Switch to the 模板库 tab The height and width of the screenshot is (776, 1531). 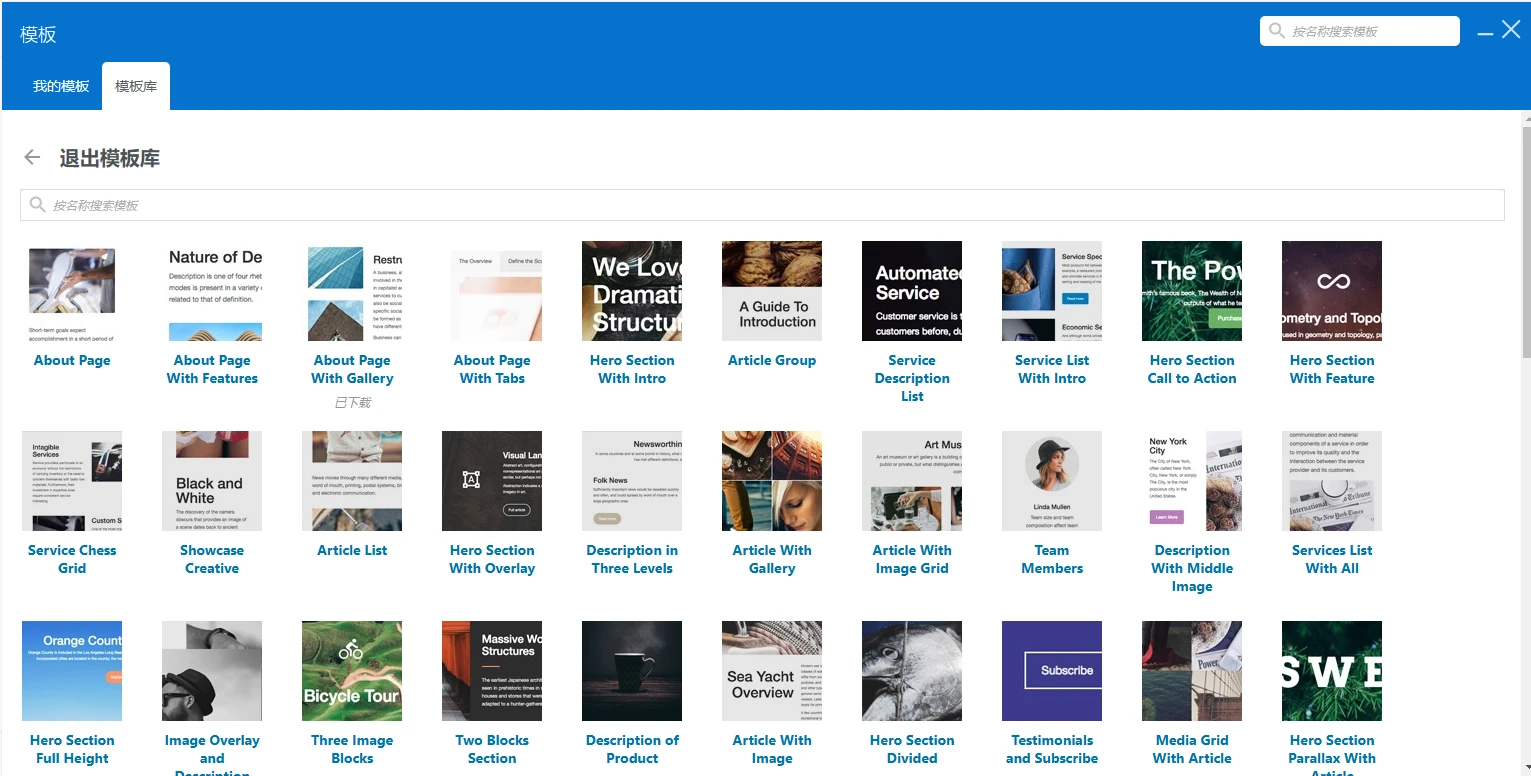[x=135, y=85]
